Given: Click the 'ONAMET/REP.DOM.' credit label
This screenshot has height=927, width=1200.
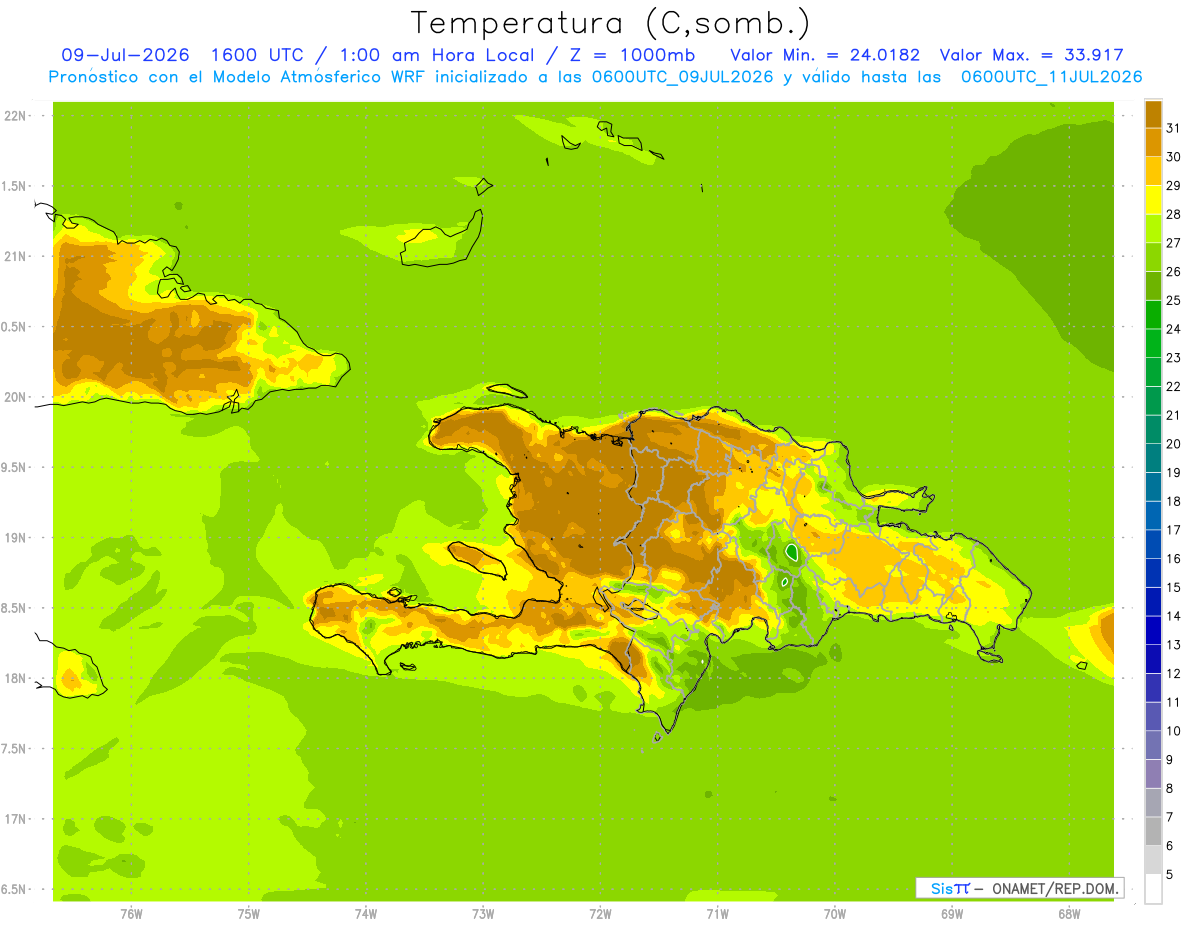Looking at the screenshot, I should (x=1058, y=889).
